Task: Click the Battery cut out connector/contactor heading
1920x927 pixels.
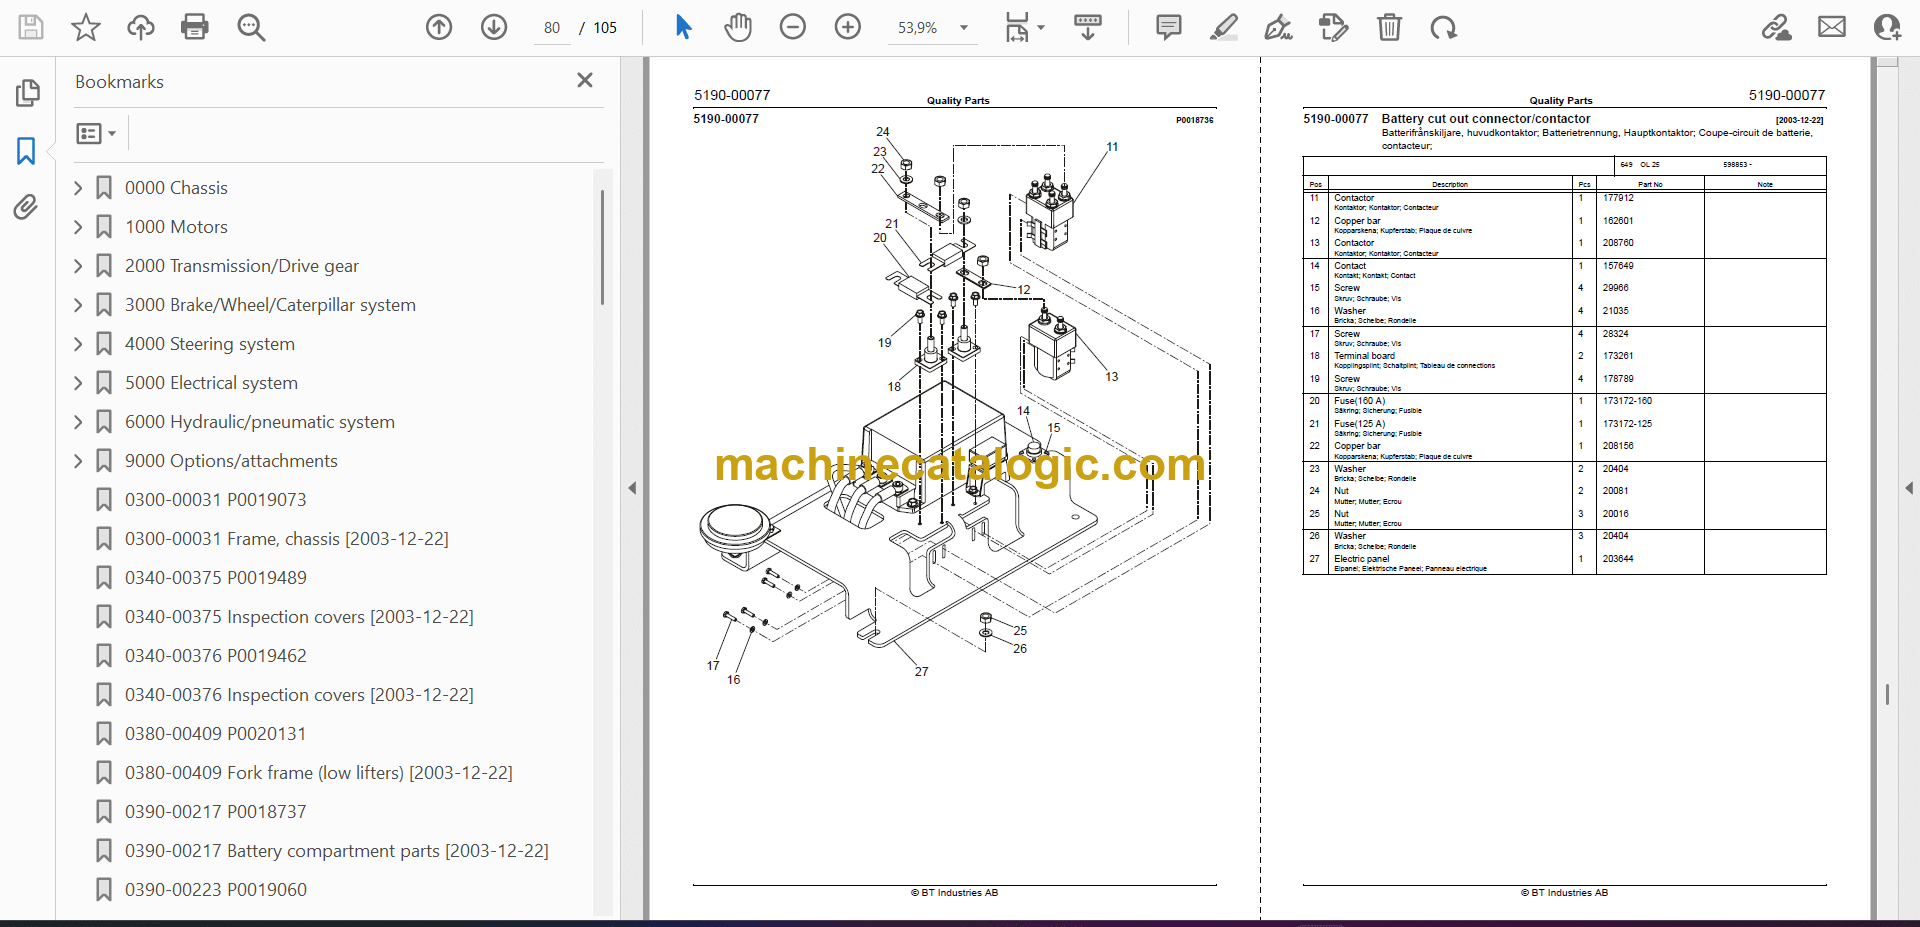Action: pos(1486,119)
